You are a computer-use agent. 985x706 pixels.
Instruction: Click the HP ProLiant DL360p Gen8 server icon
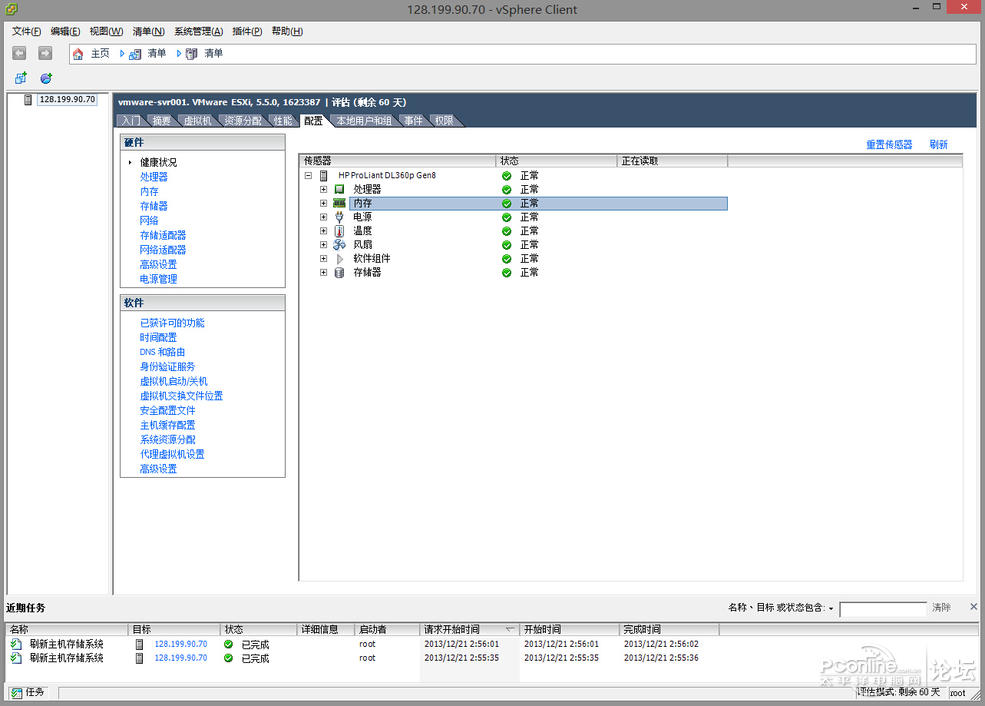click(324, 176)
